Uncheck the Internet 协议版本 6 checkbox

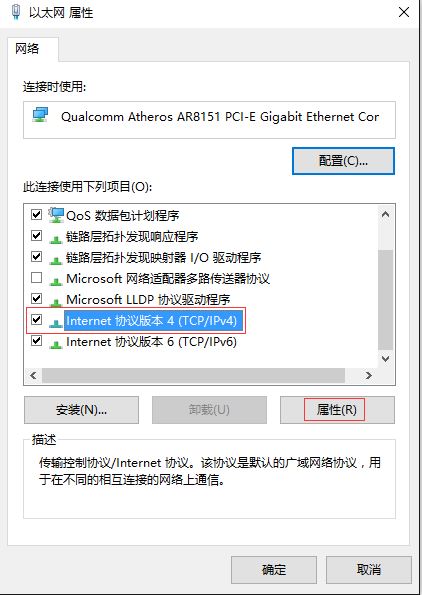[36, 340]
